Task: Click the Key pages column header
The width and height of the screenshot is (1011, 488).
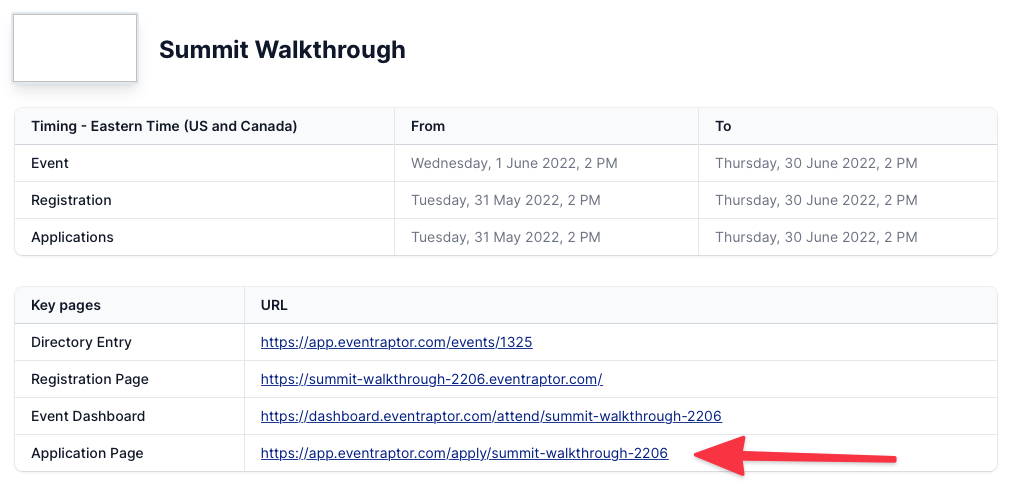Action: (66, 305)
